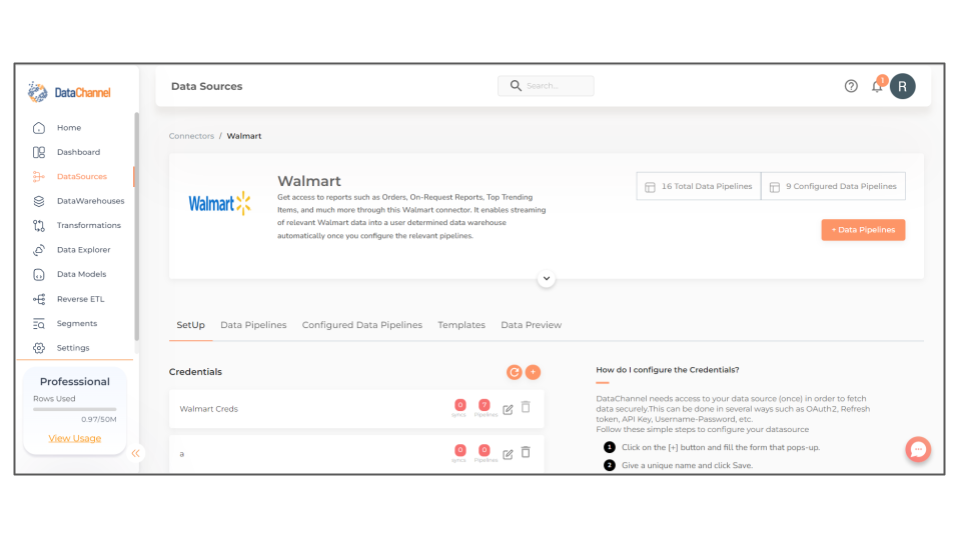Click the Data Explorer icon
This screenshot has height=540, width=960.
(x=39, y=250)
